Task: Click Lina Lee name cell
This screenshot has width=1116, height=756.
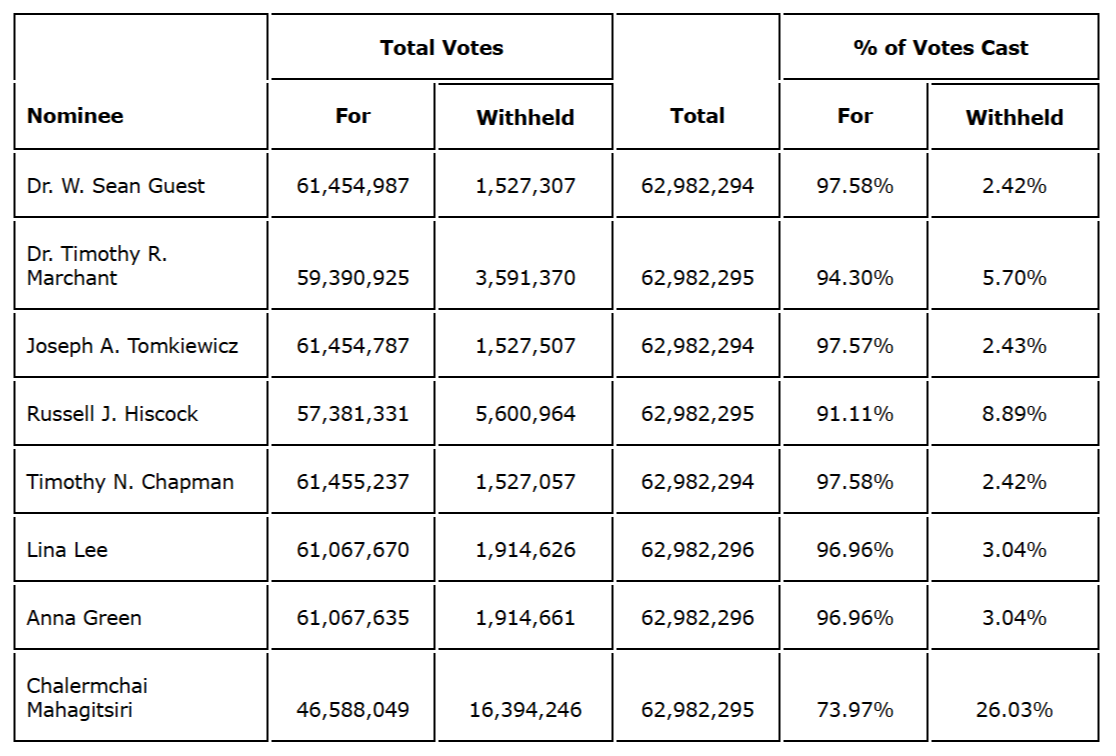Action: (141, 550)
